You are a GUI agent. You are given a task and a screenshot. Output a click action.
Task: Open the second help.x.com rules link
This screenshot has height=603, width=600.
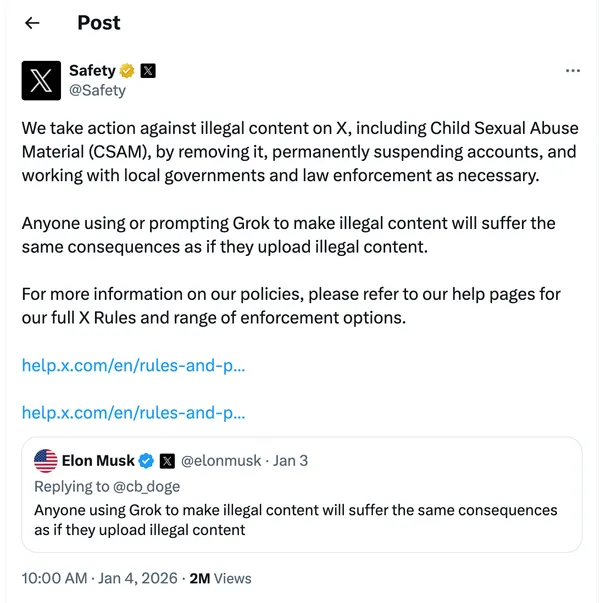(x=133, y=412)
